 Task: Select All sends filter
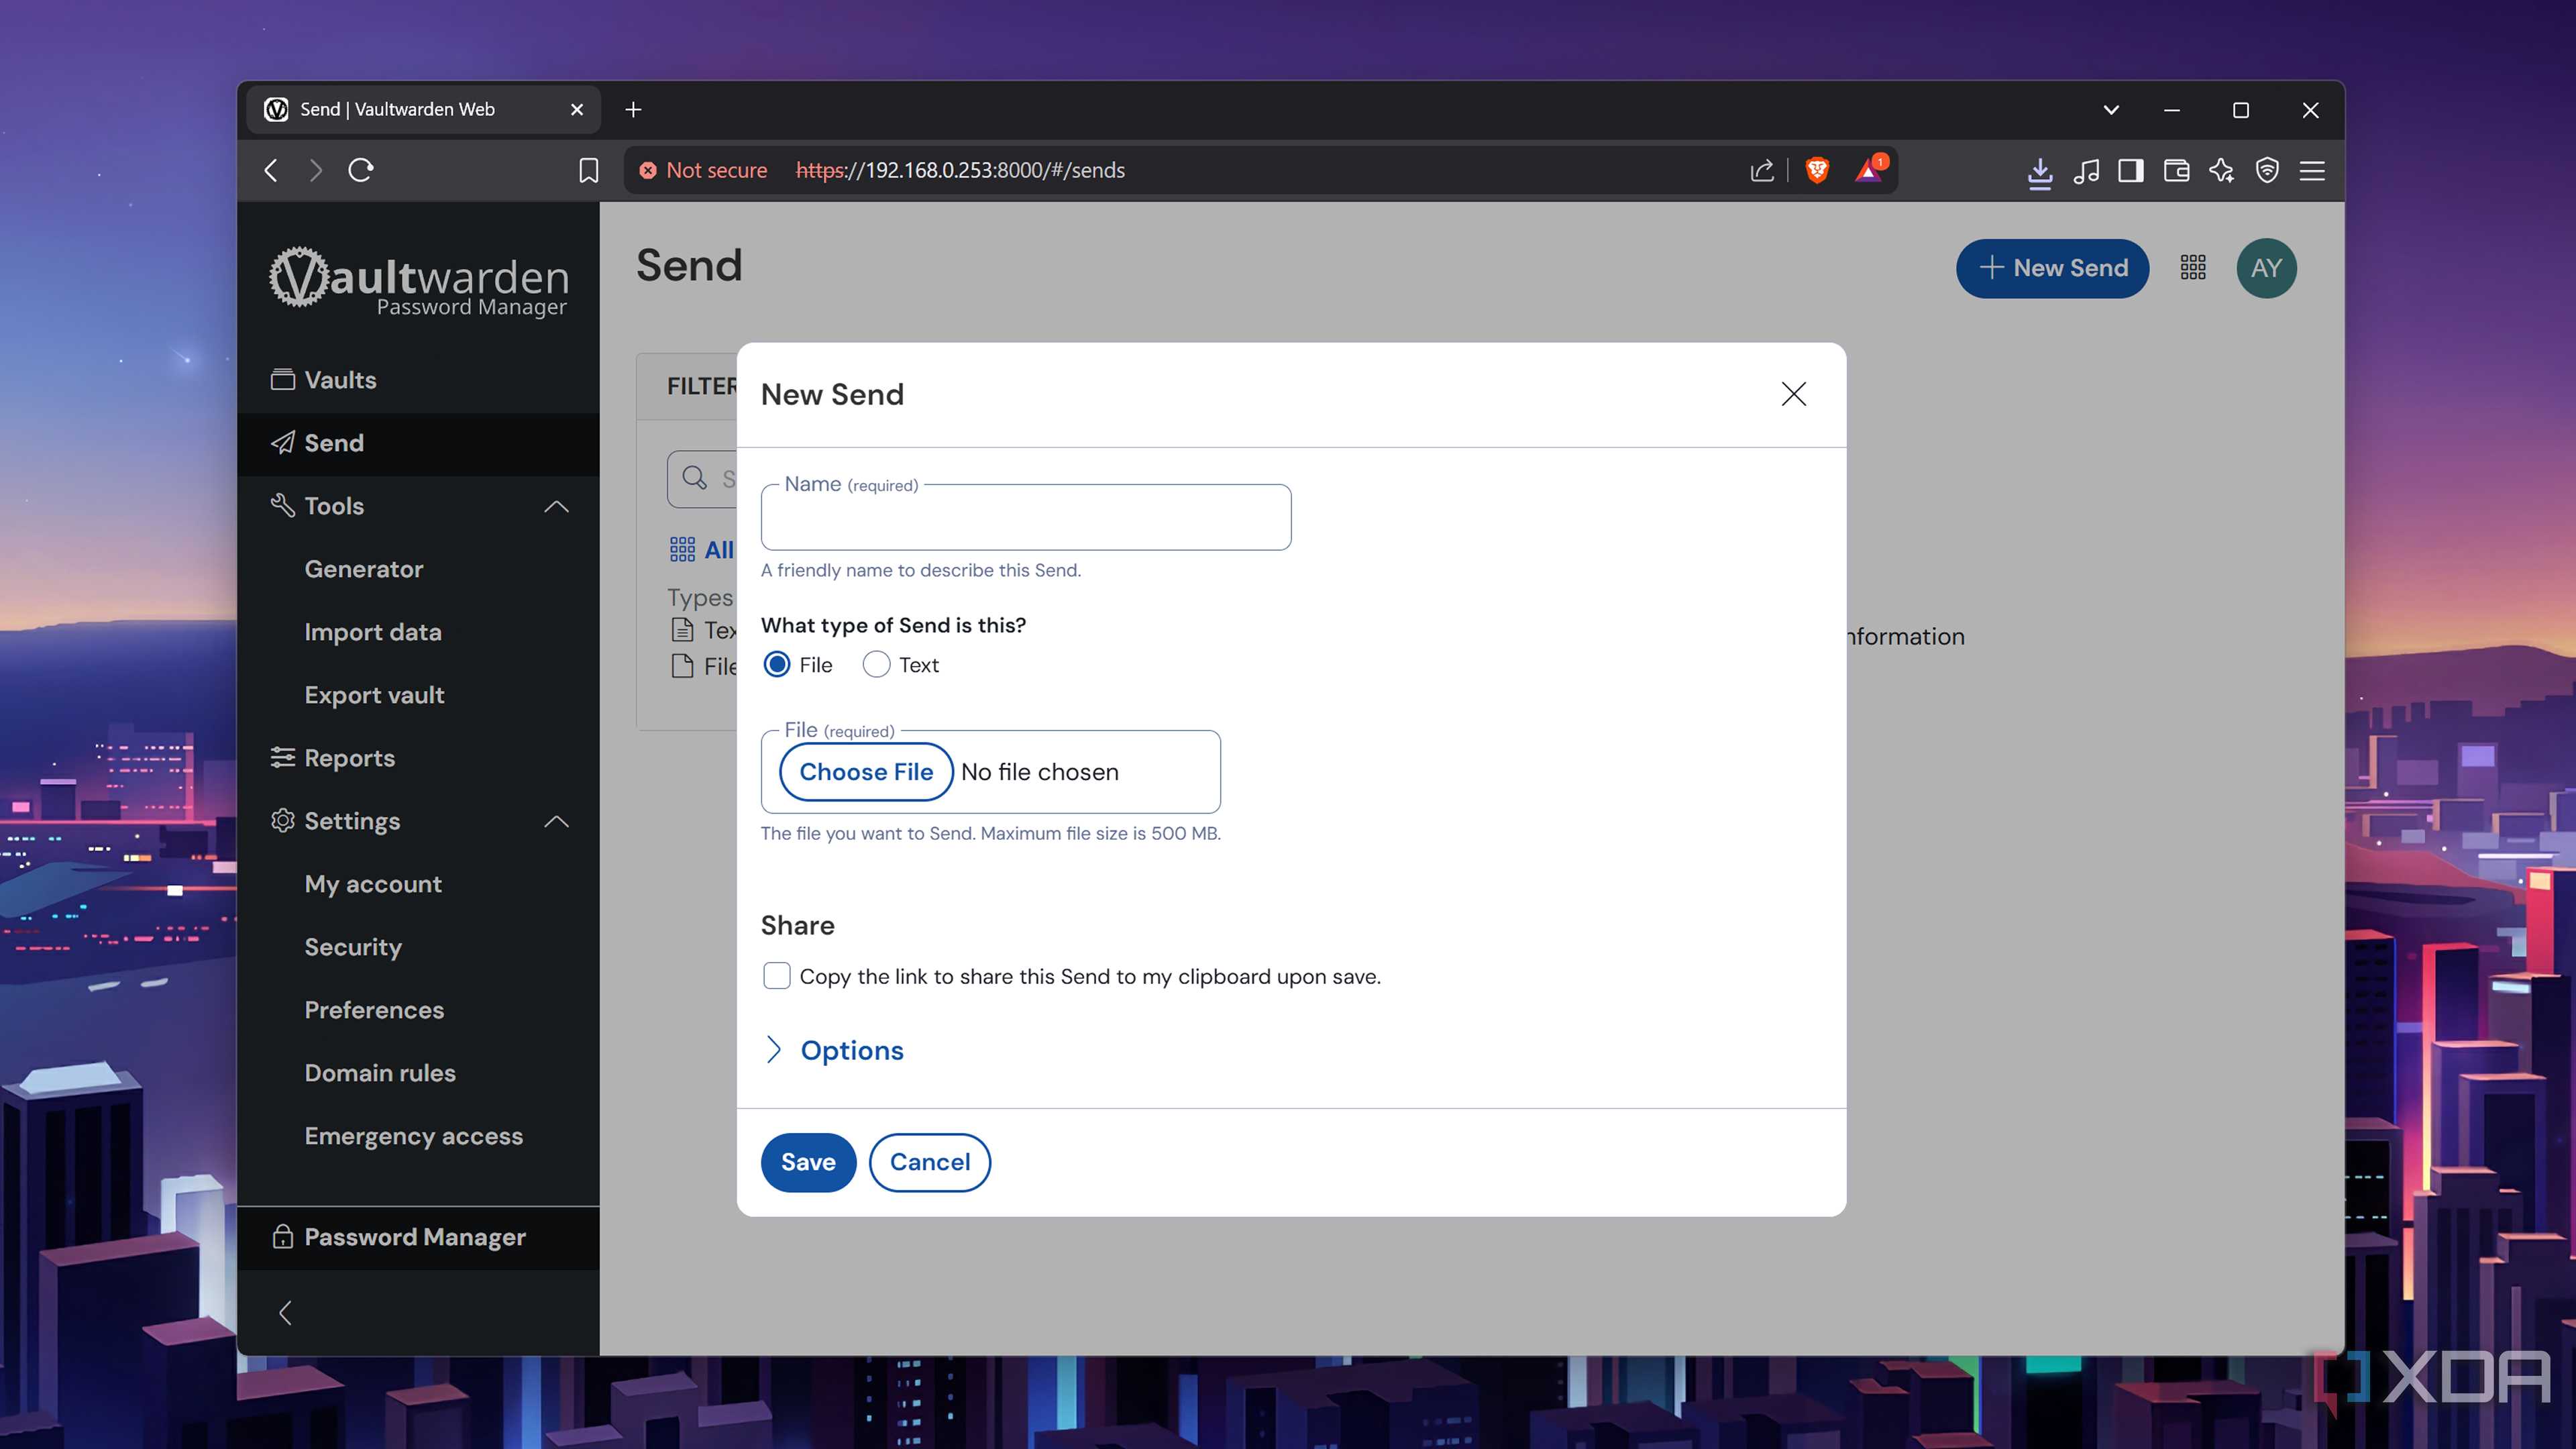[701, 550]
